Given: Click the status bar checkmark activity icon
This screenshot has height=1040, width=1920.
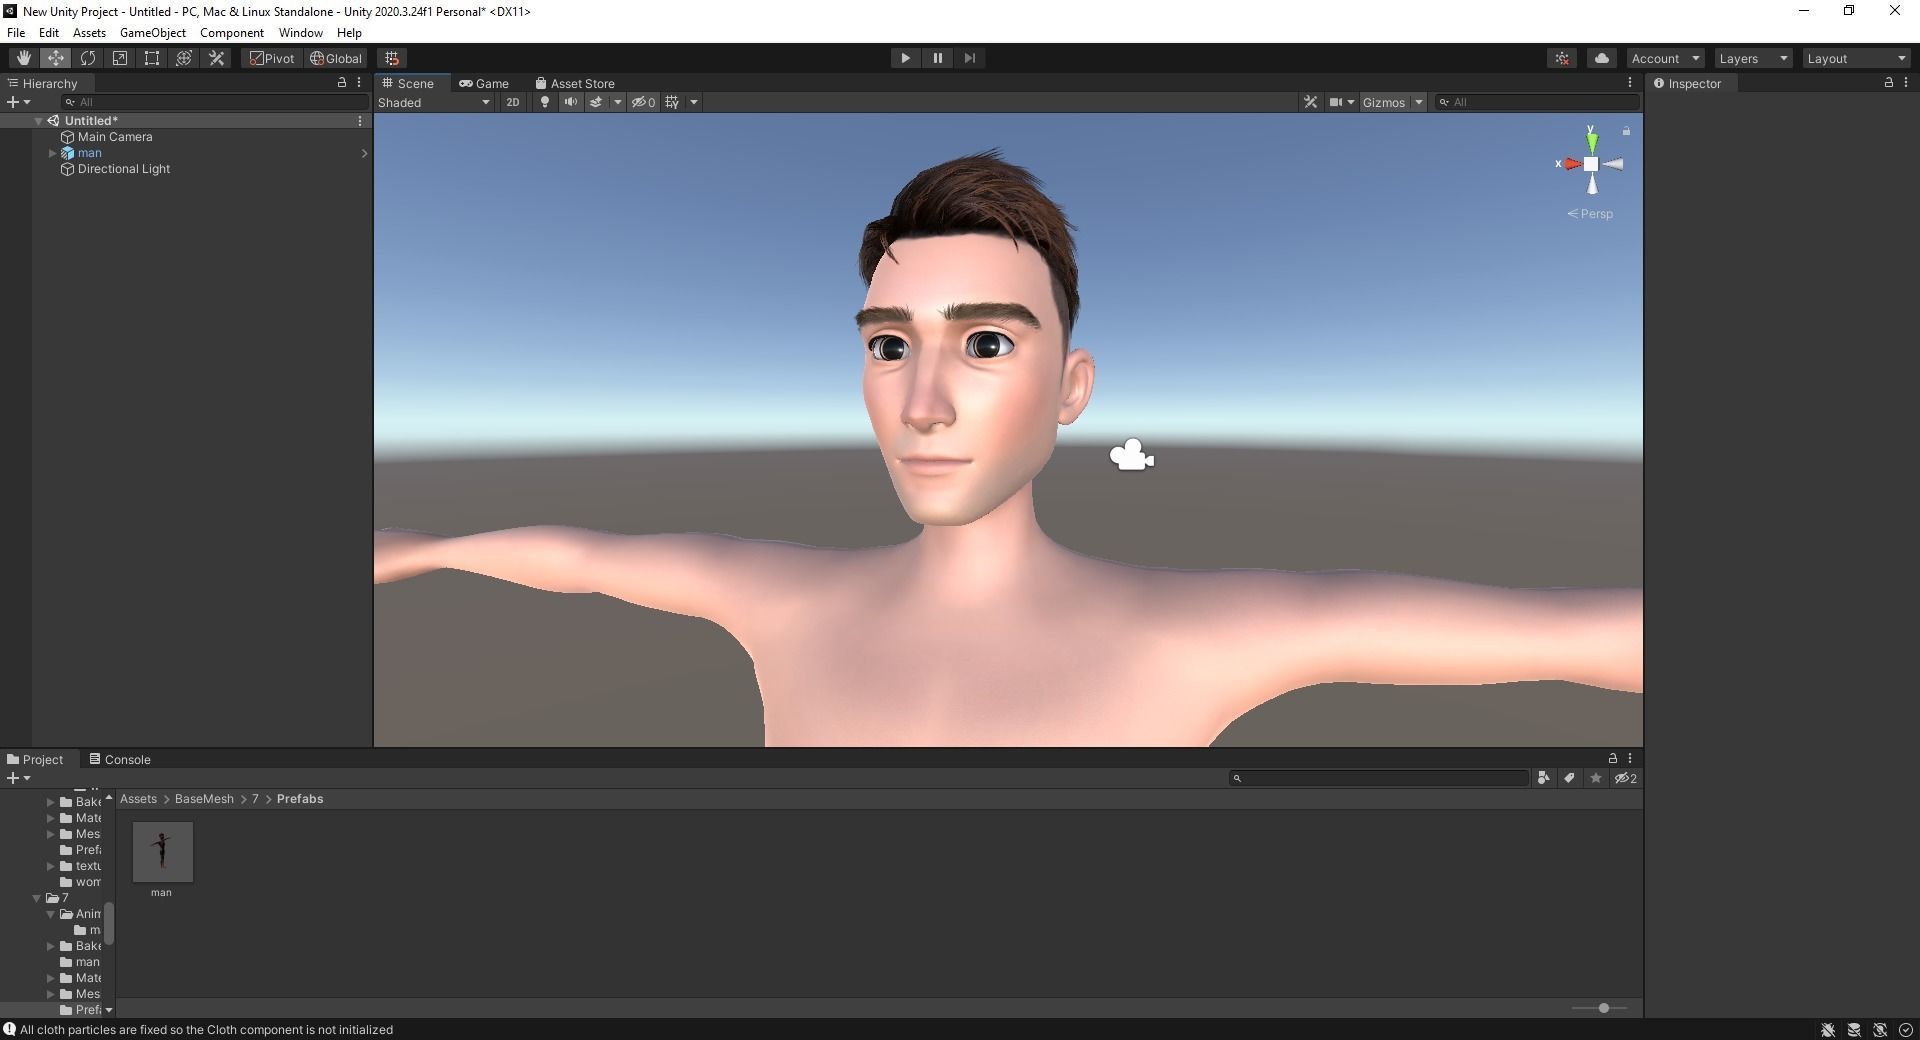Looking at the screenshot, I should coord(1905,1030).
